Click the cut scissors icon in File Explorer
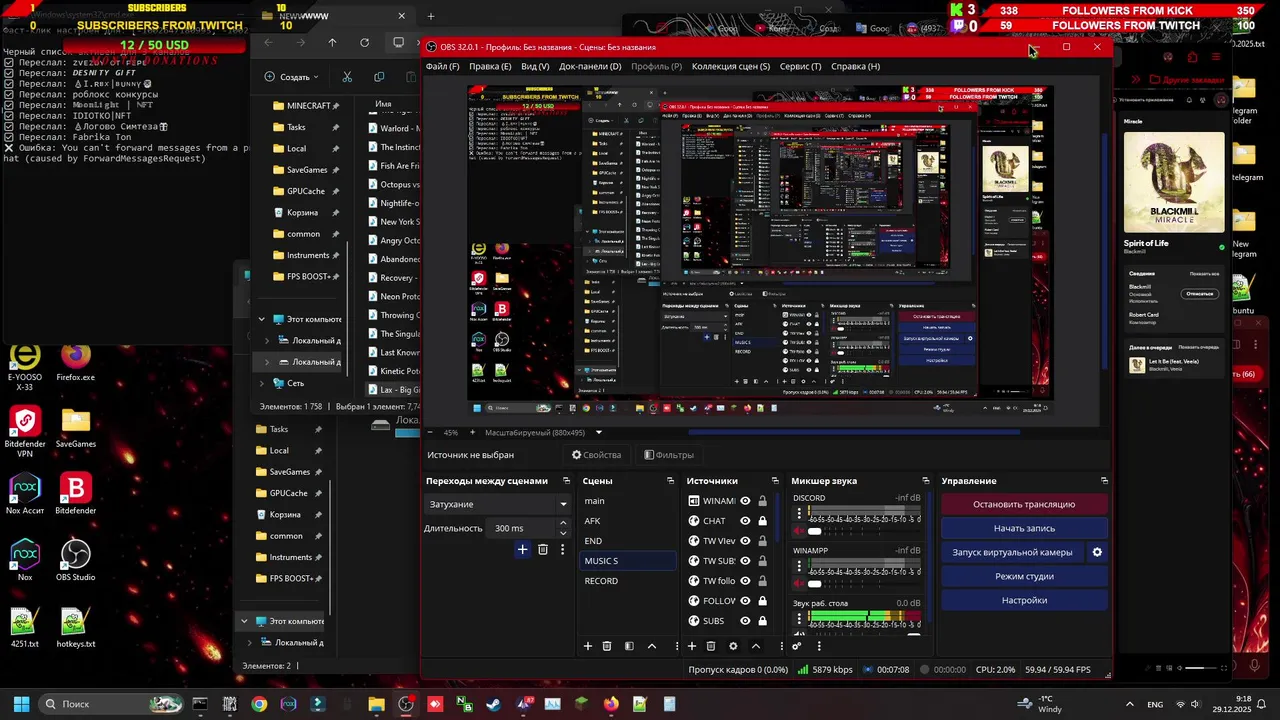This screenshot has height=720, width=1280. click(347, 77)
